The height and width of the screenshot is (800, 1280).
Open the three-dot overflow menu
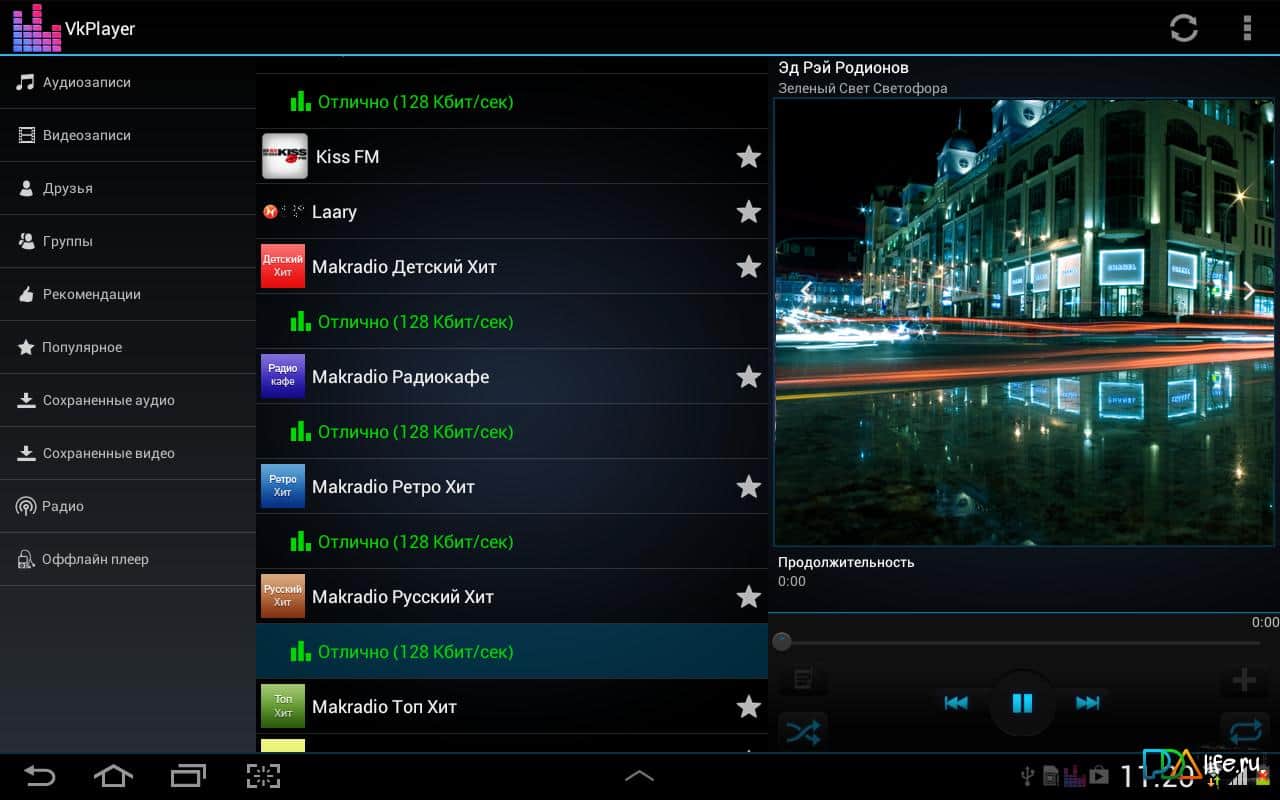point(1246,28)
